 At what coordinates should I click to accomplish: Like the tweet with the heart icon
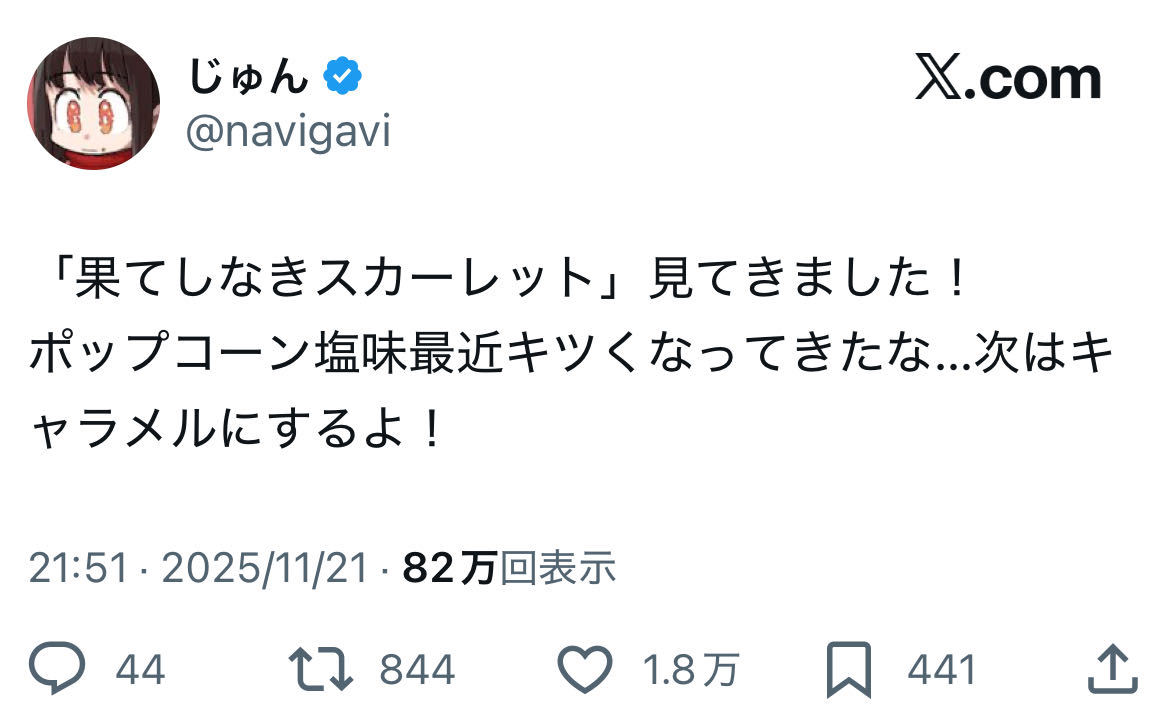[x=583, y=668]
